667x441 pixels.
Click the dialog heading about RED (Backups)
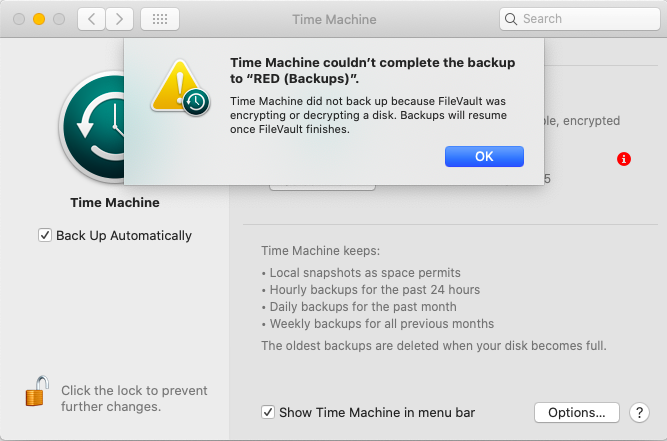[x=373, y=71]
